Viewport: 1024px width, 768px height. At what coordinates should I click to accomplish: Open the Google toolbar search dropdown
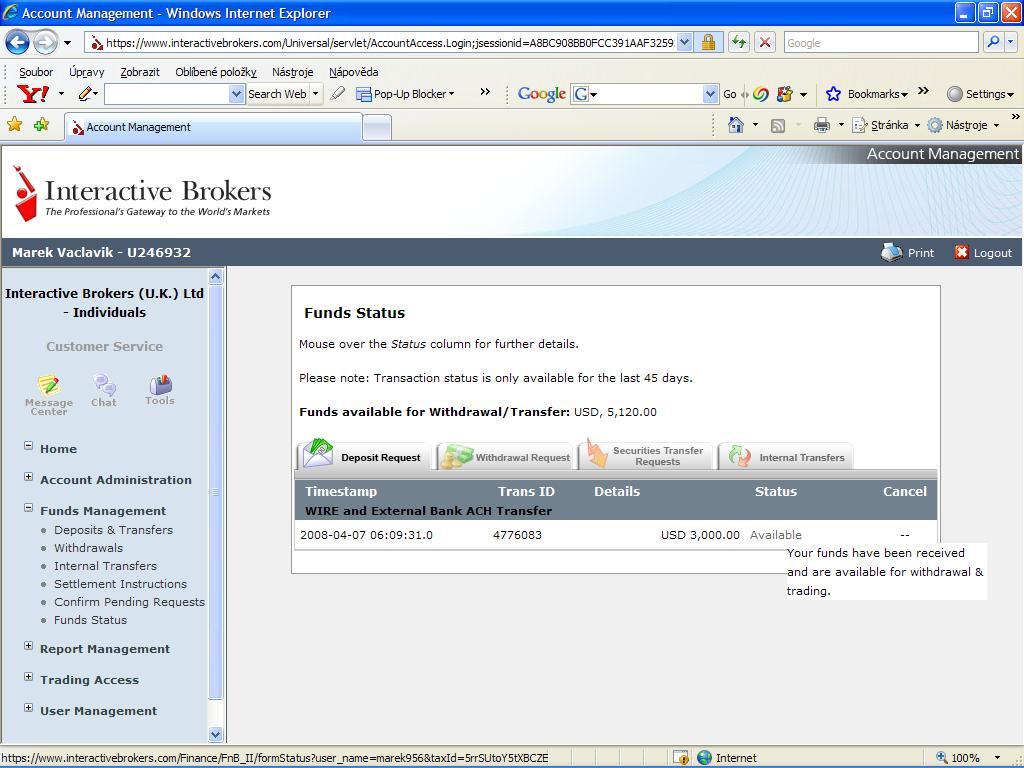click(x=711, y=94)
